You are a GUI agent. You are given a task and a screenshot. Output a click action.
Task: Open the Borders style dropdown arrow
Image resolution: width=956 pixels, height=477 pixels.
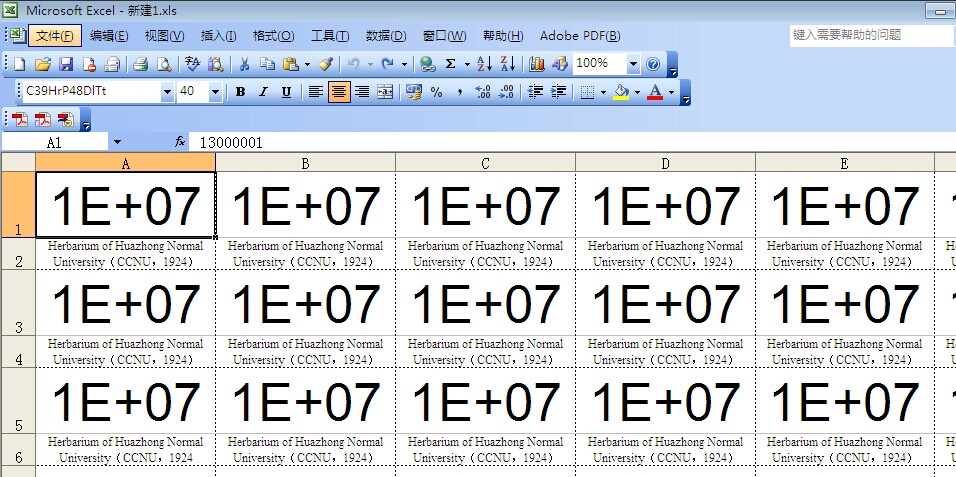[603, 92]
